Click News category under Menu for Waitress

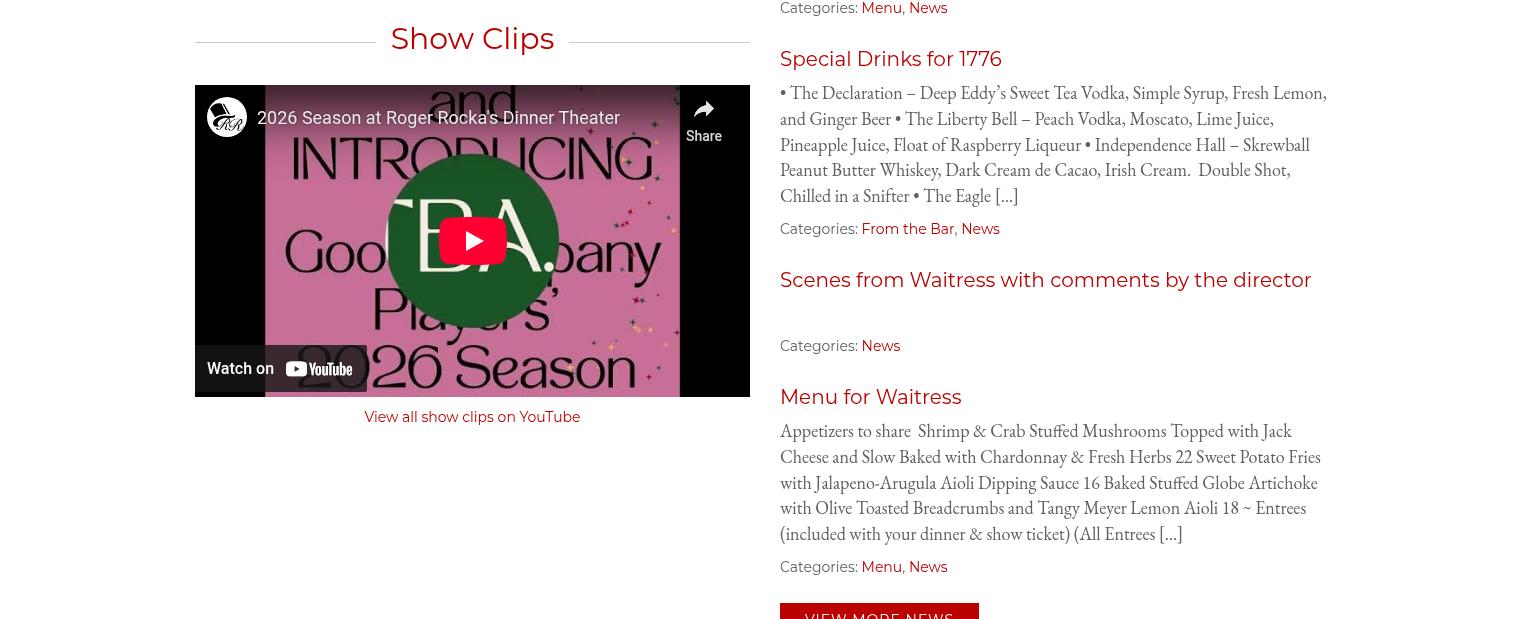[x=927, y=567]
